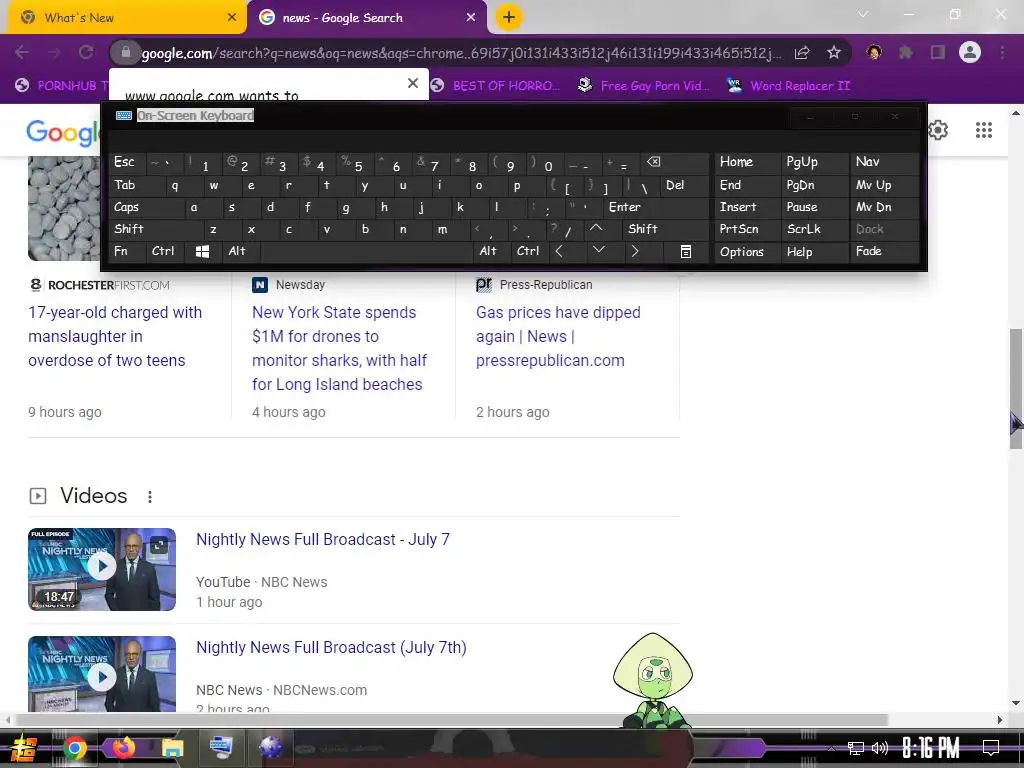The width and height of the screenshot is (1024, 768).
Task: Click the pills news image thumbnail
Action: pyautogui.click(x=64, y=208)
